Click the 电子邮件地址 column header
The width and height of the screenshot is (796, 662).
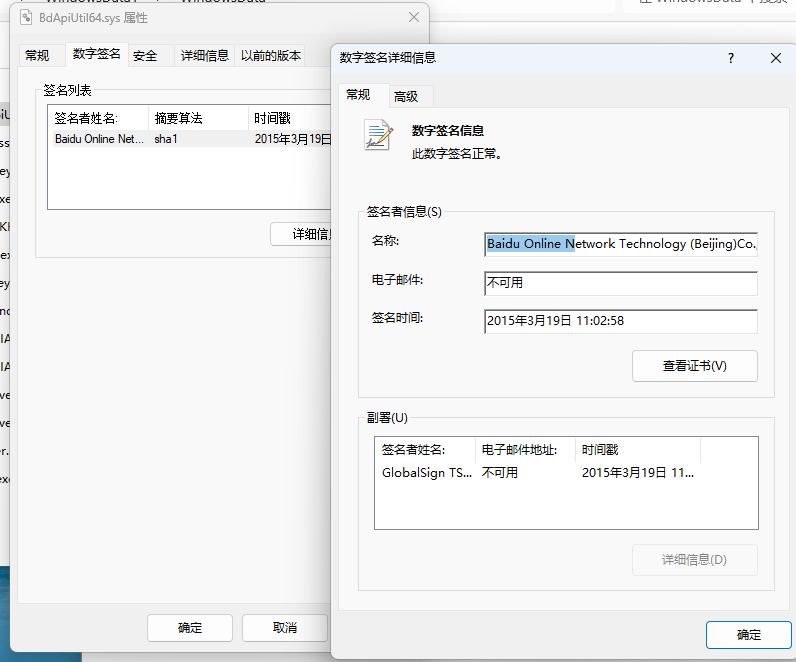point(525,450)
